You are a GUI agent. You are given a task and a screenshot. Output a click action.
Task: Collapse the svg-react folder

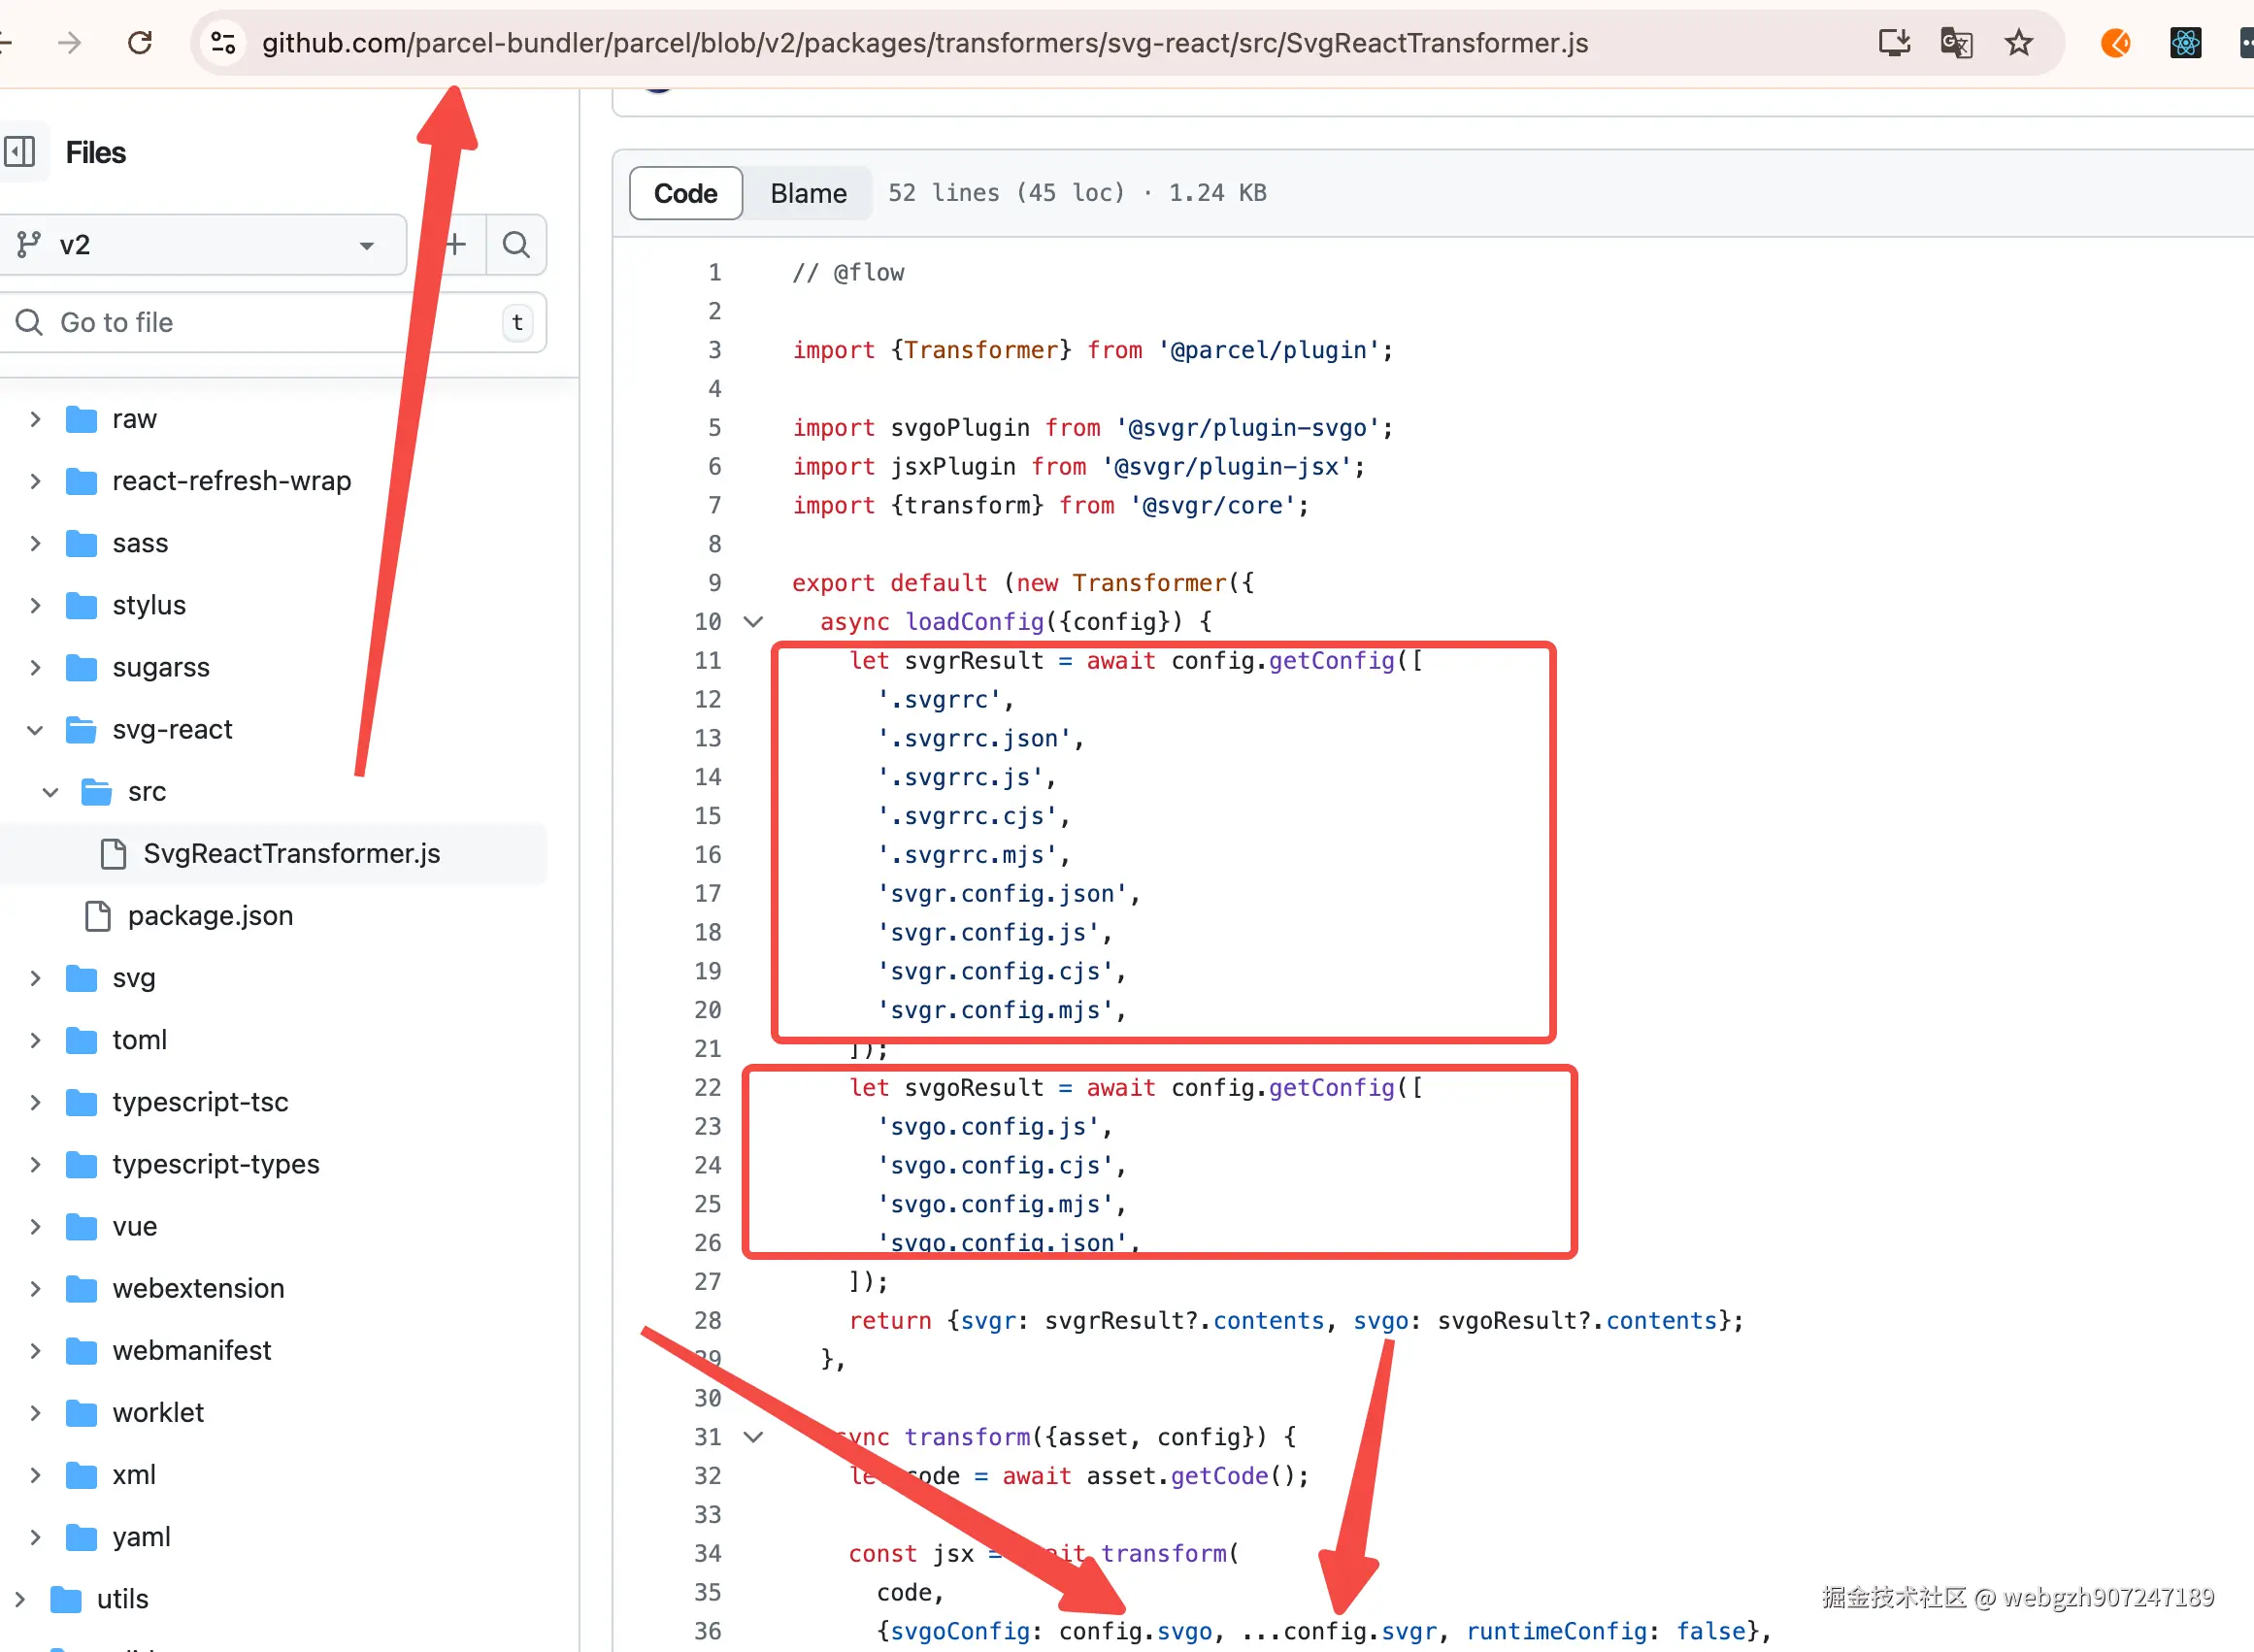pos(35,730)
